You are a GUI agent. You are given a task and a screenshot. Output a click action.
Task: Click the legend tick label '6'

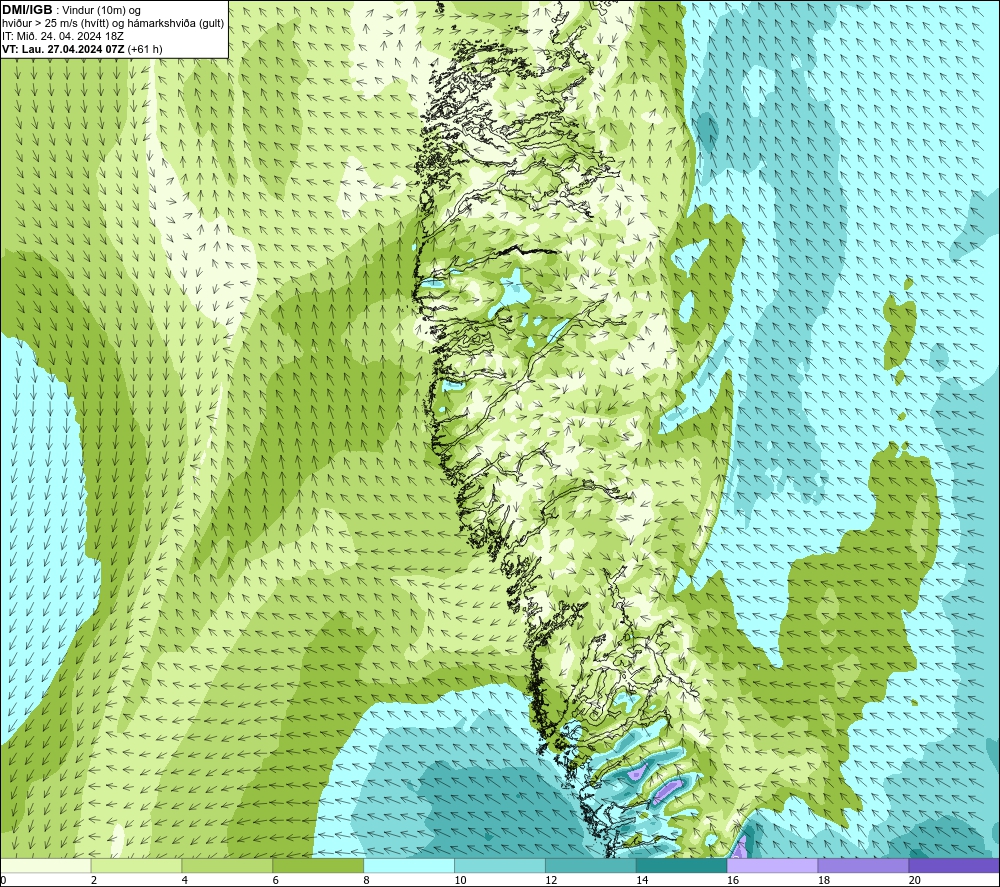pyautogui.click(x=276, y=881)
